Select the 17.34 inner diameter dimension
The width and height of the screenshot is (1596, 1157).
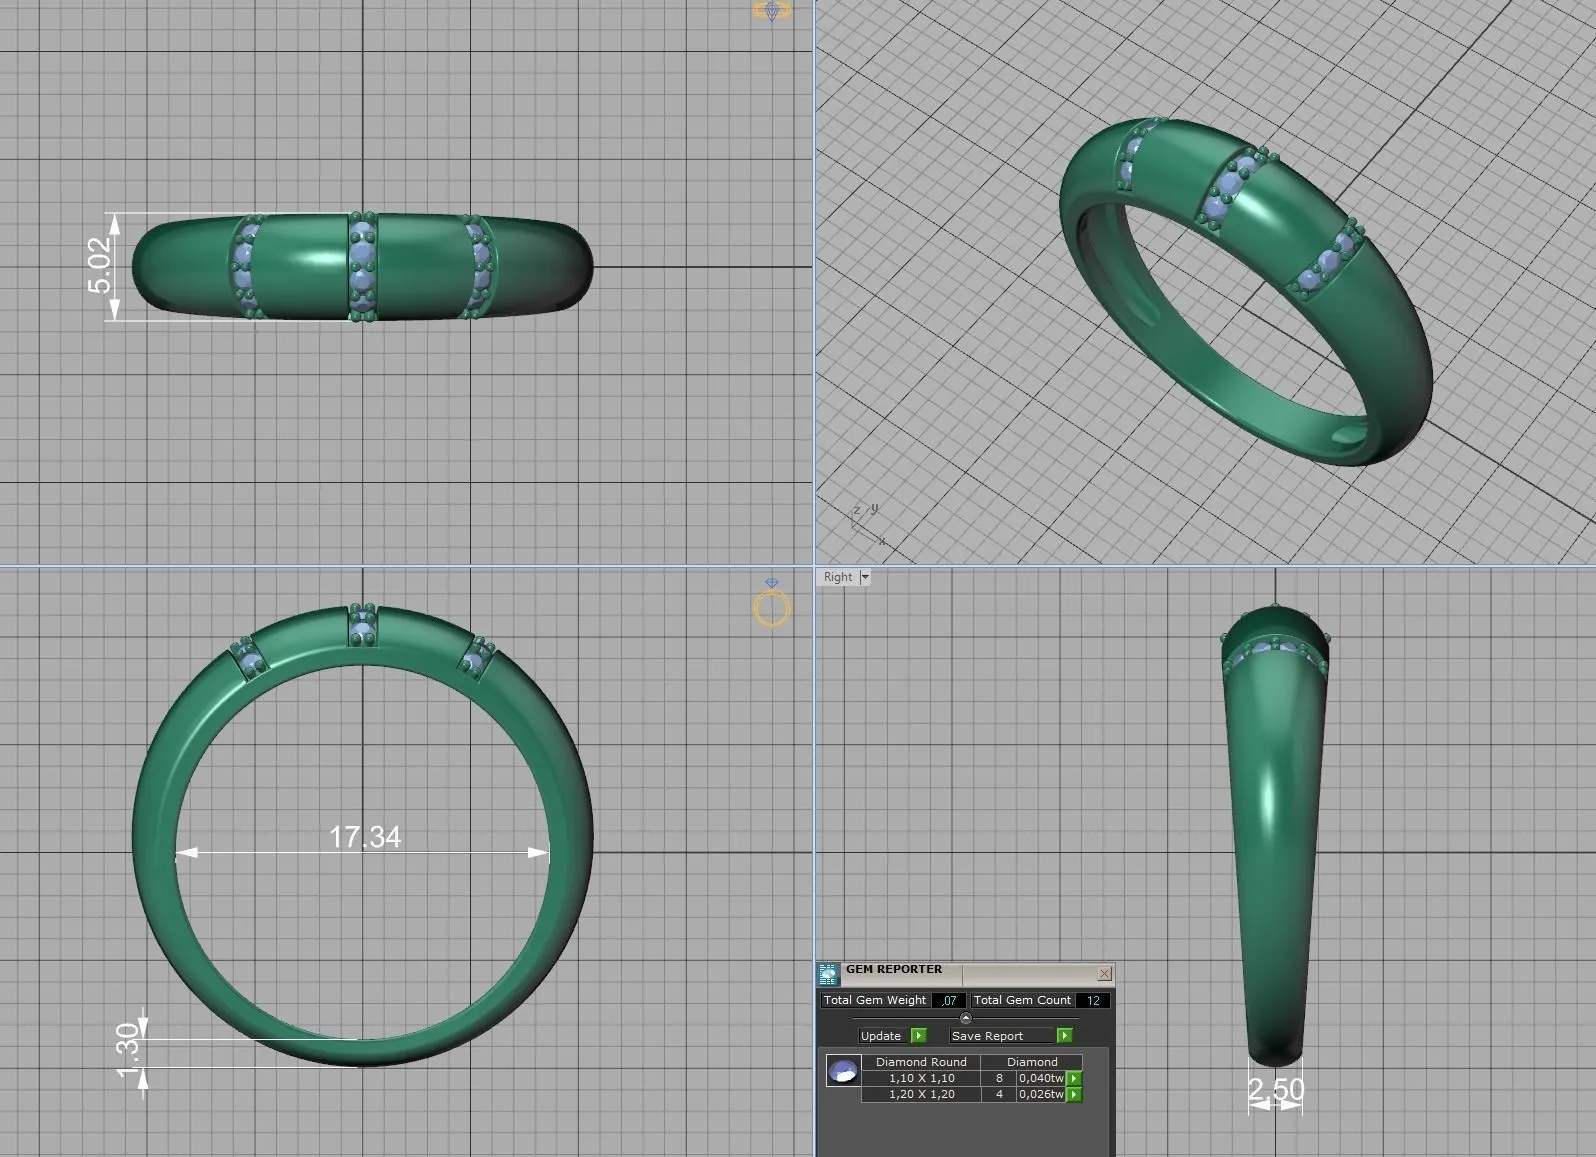[365, 837]
